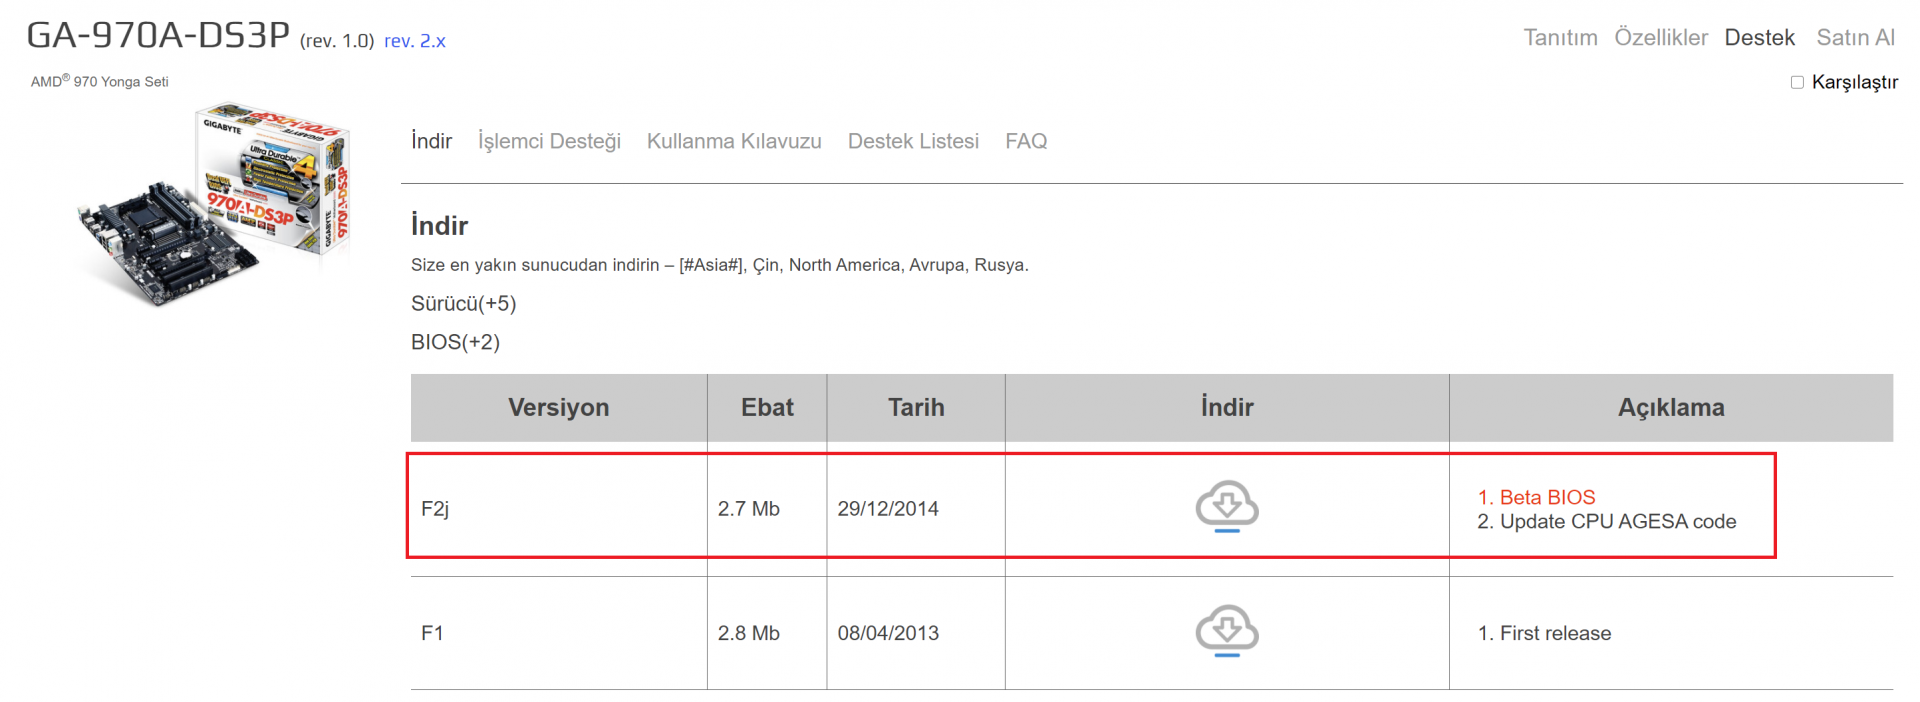Click the İndir section heading

coord(439,225)
